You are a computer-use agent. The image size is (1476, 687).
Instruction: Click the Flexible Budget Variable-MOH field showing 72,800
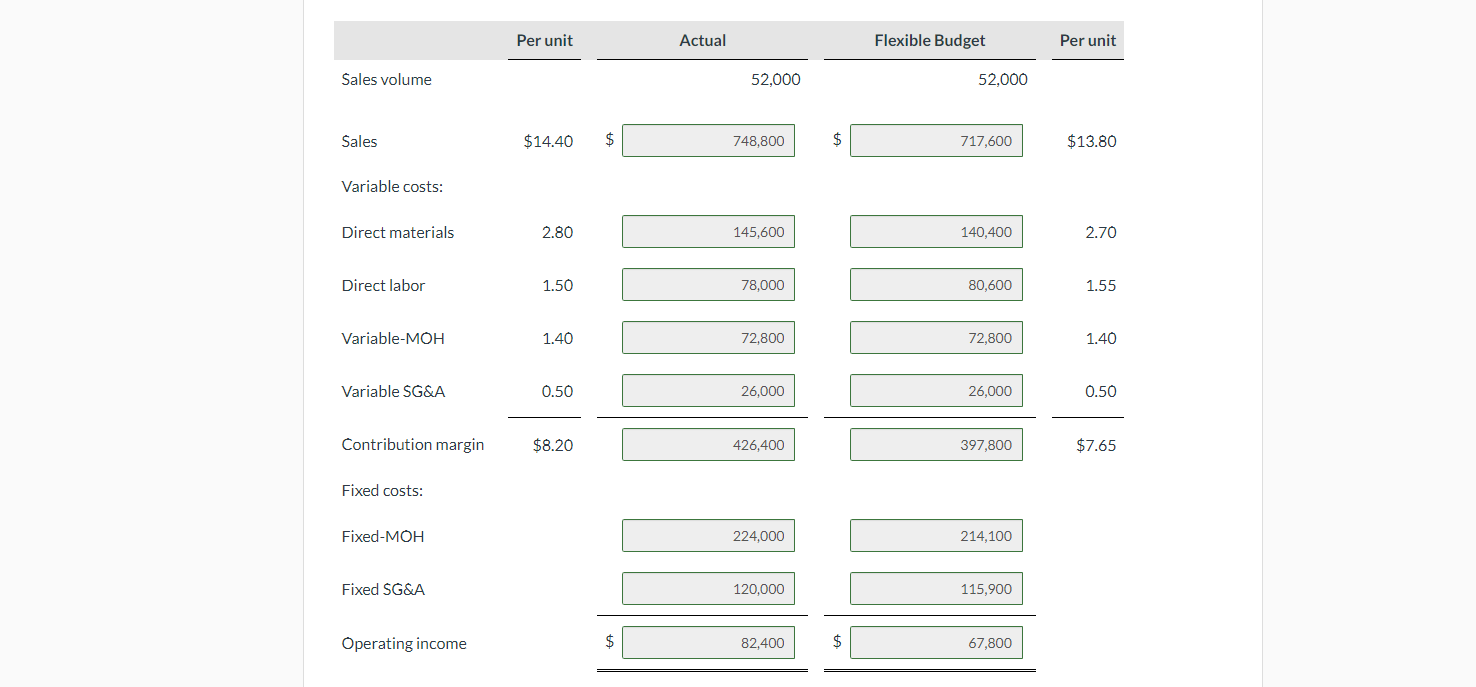[936, 337]
